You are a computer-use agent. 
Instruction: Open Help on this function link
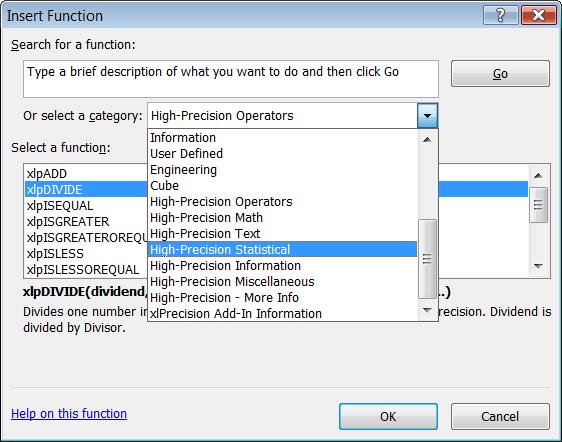coord(69,414)
